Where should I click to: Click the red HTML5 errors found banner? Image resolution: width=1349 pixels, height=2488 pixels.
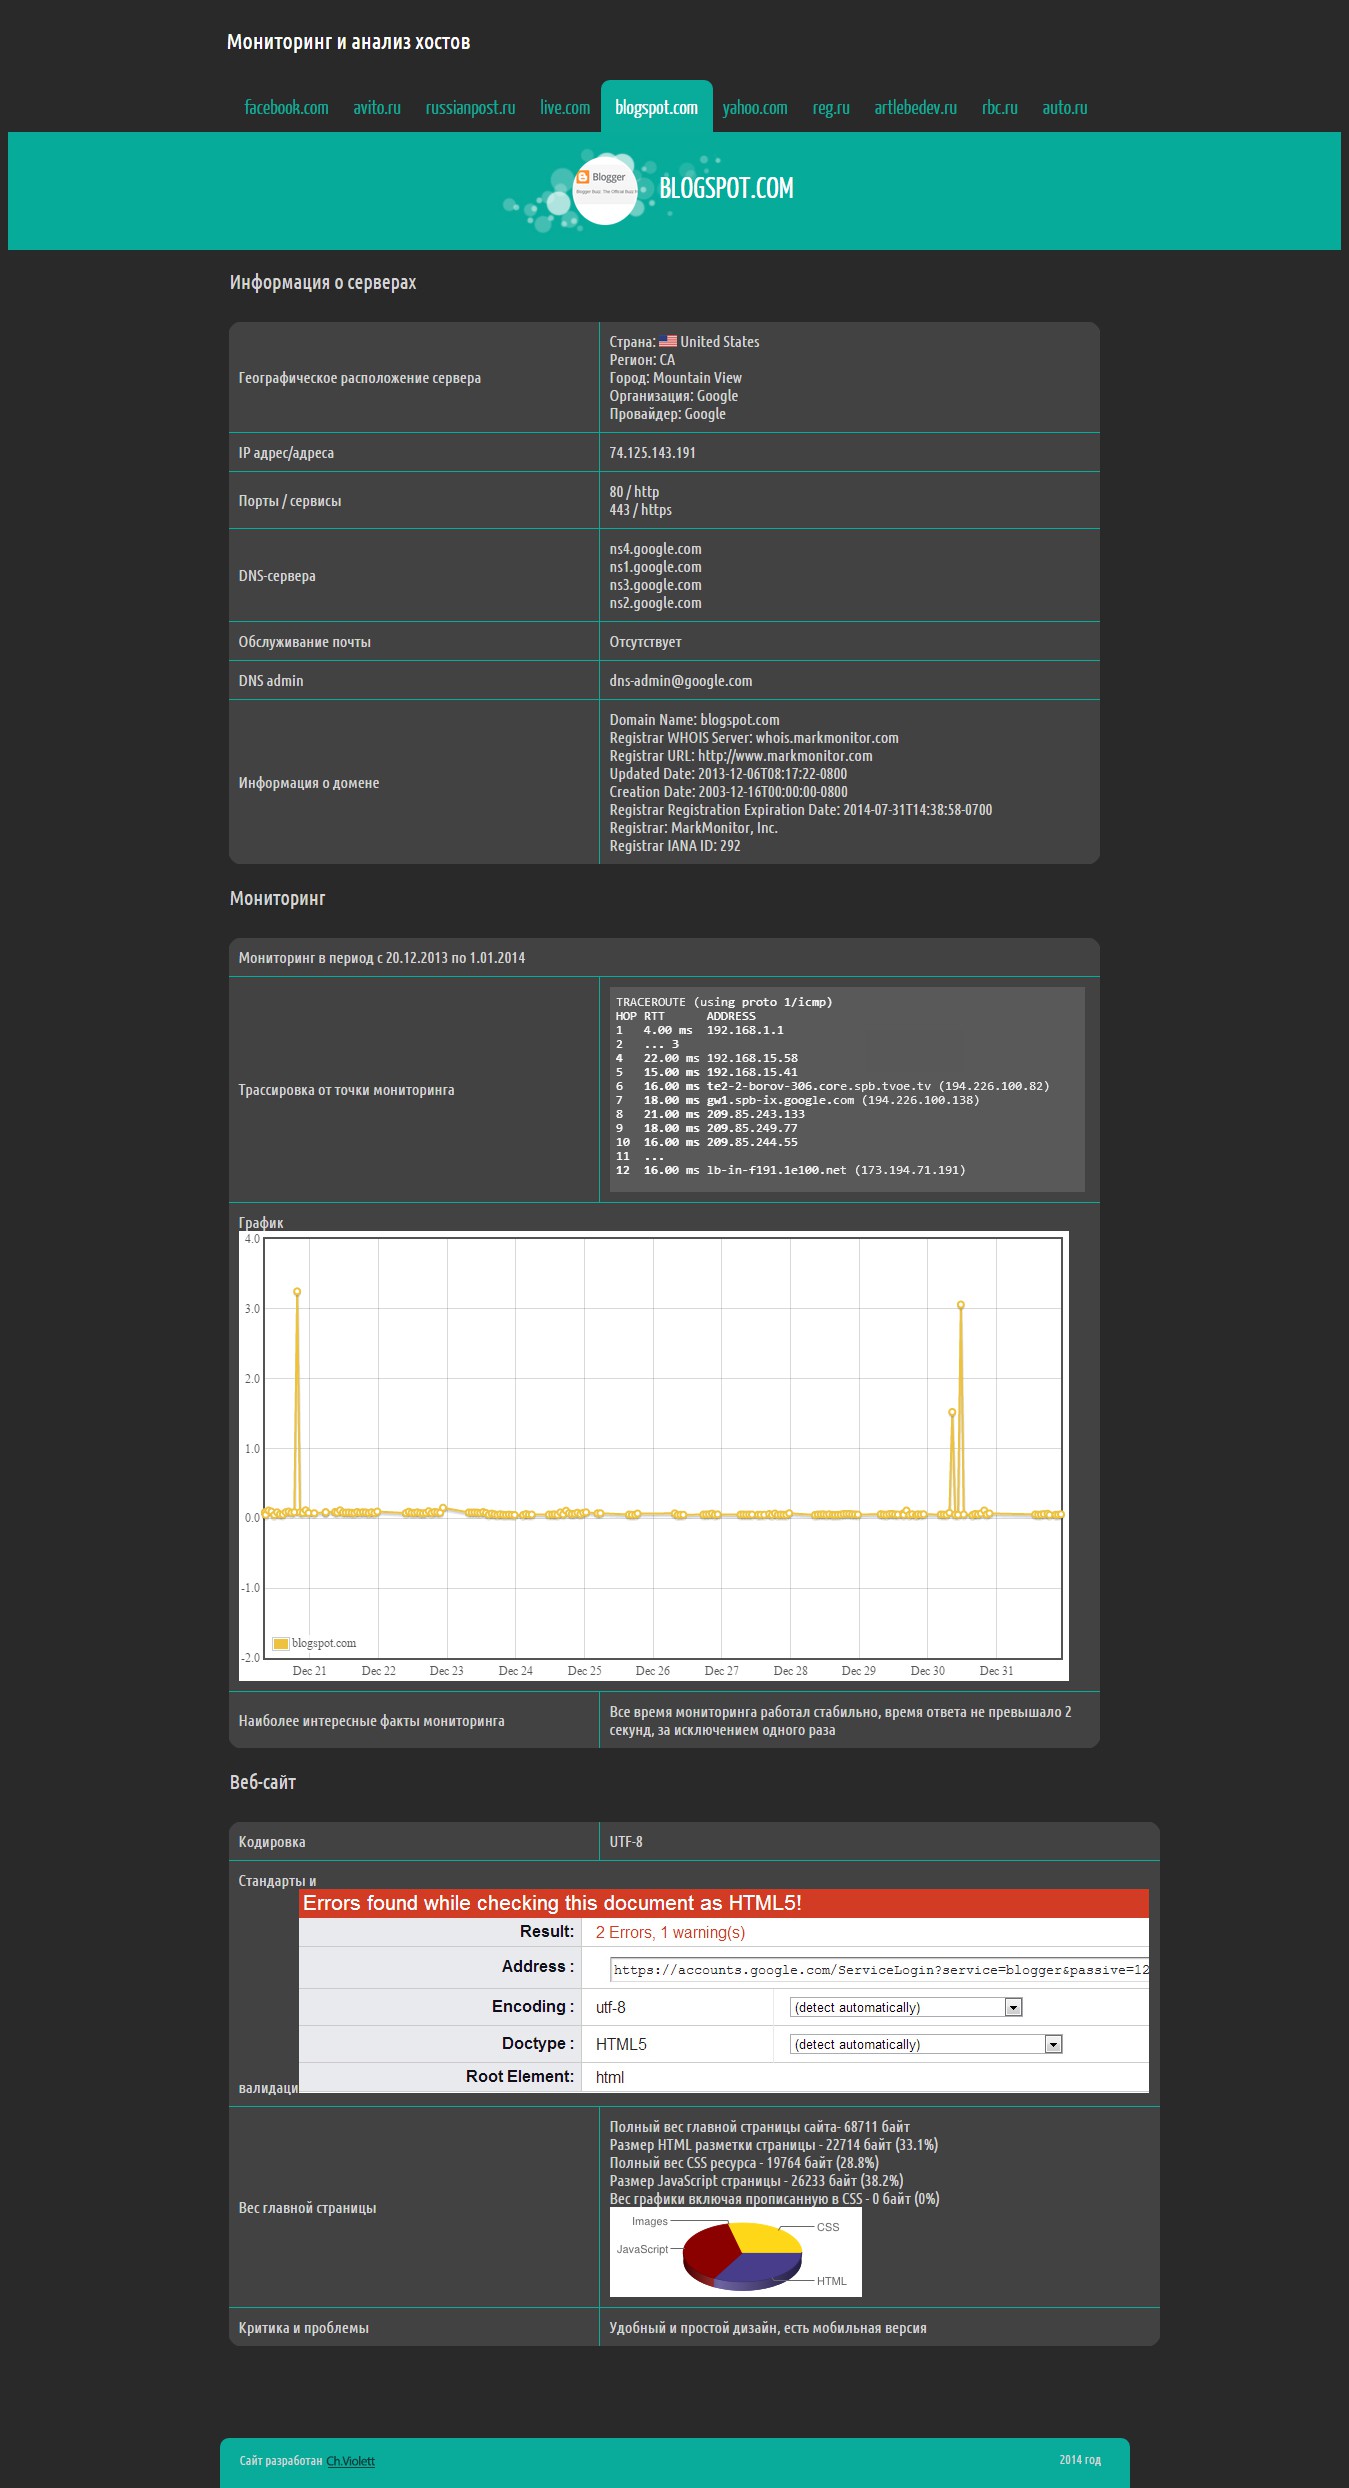pos(724,1903)
